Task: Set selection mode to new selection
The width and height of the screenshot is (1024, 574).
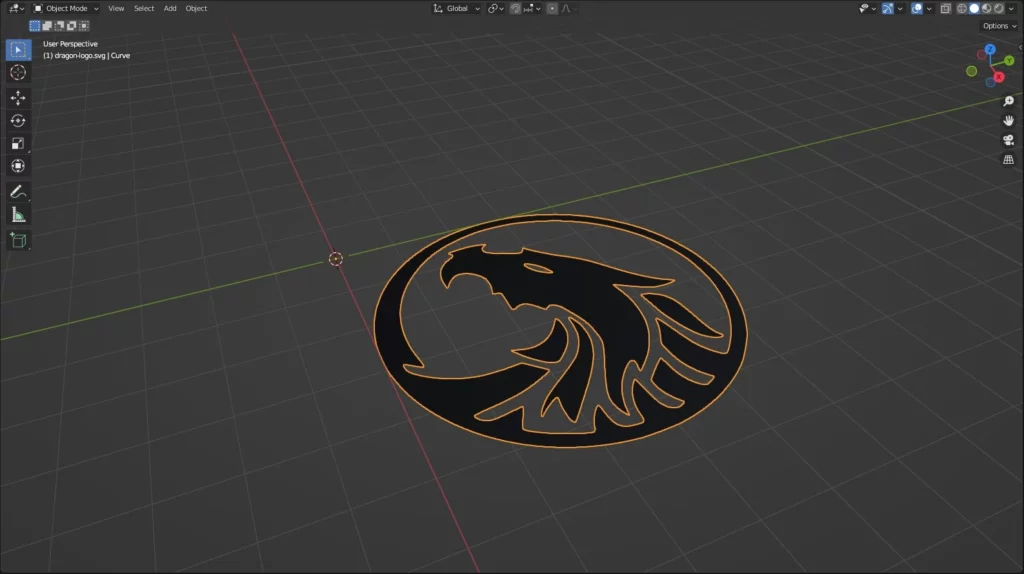Action: 35,25
